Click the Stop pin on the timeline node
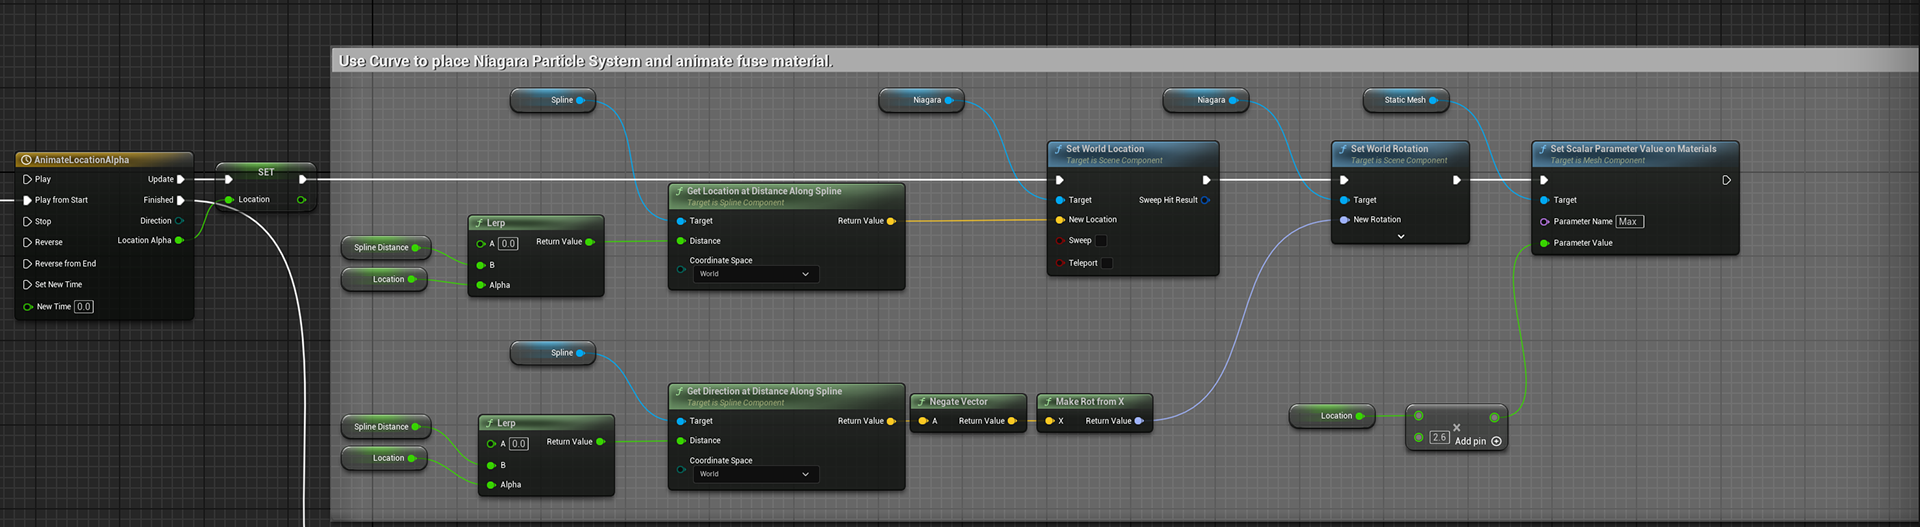 (x=28, y=221)
